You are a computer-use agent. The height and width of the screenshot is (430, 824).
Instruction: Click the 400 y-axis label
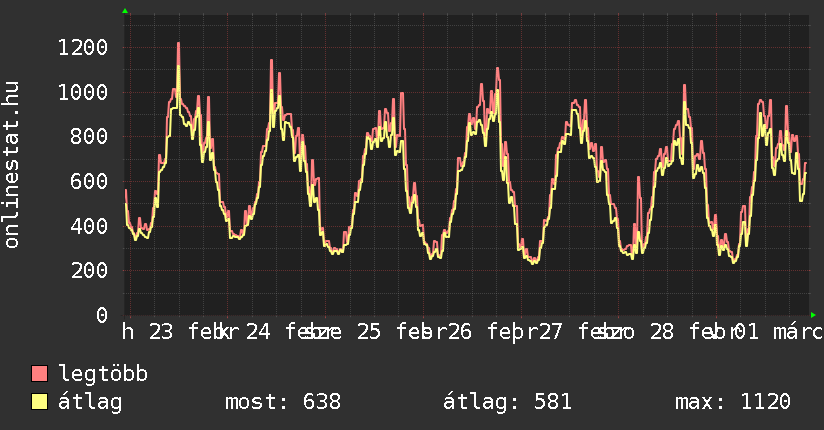click(x=89, y=226)
